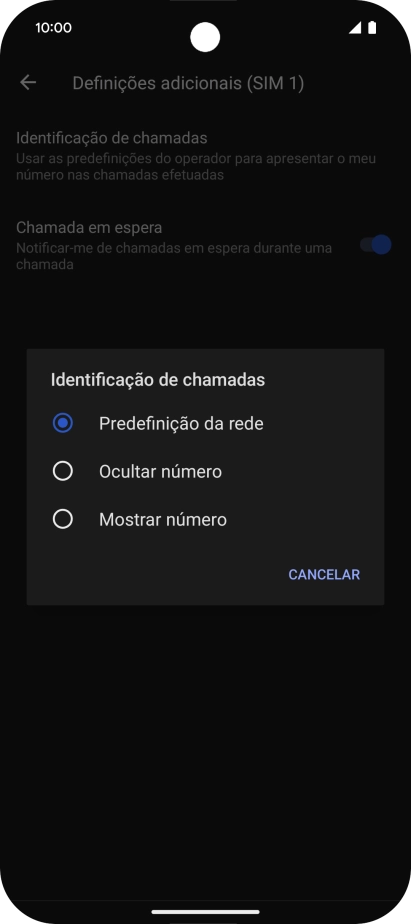Toggle the Chamada em espera switch

[x=376, y=245]
